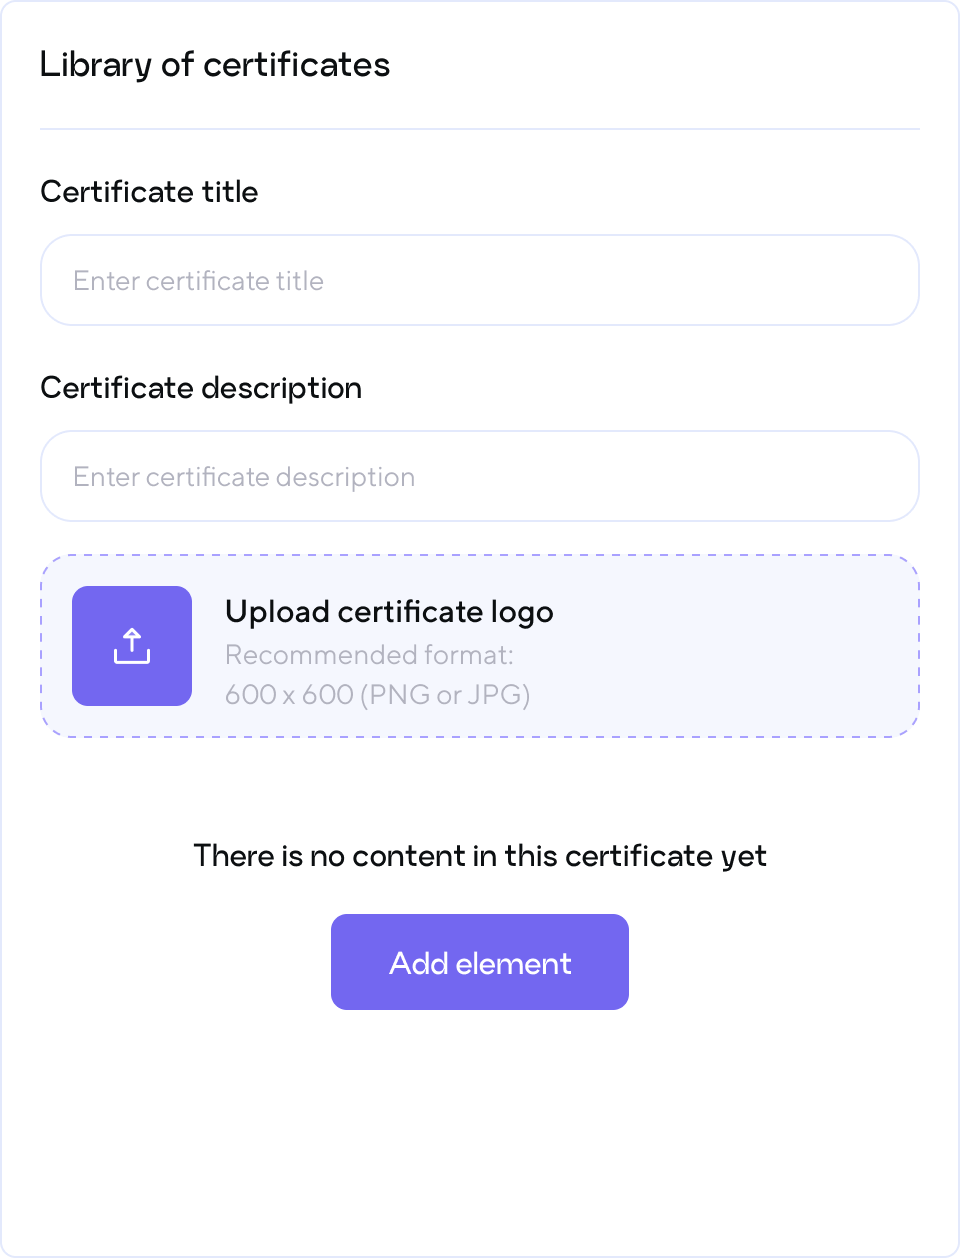Click the right end of title input field
960x1258 pixels.
[x=880, y=280]
